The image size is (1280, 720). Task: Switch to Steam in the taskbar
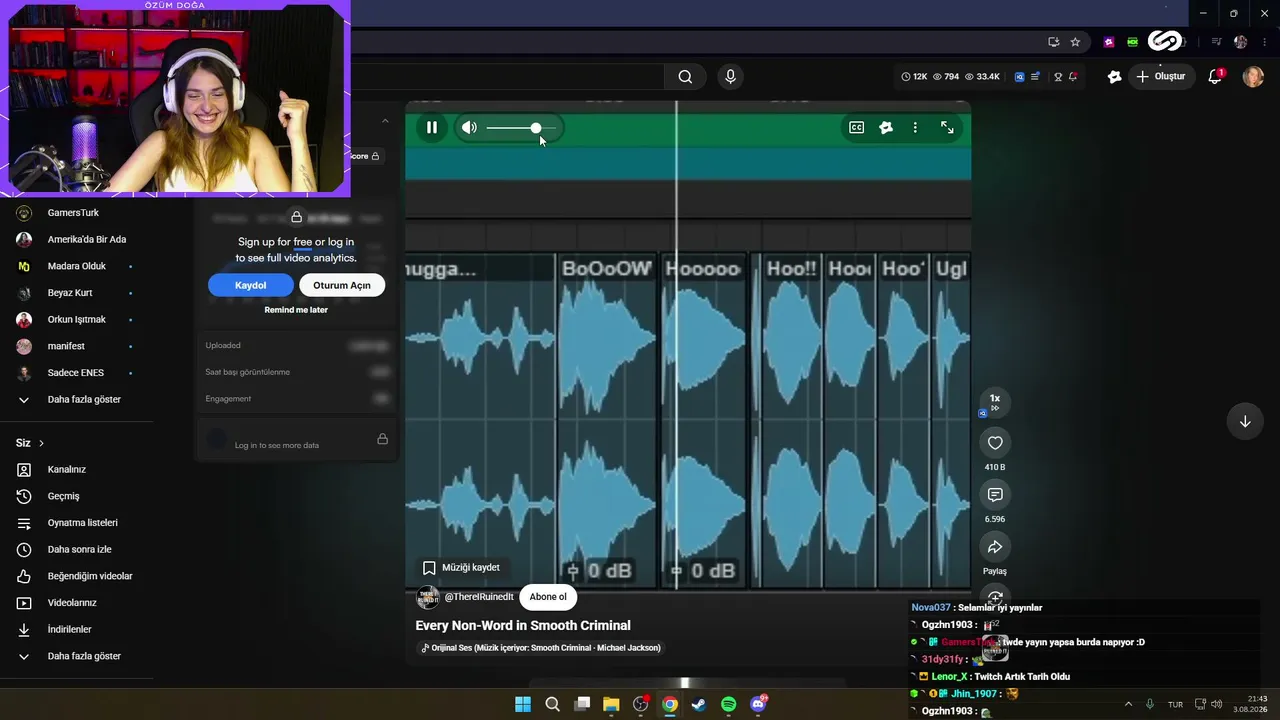[699, 704]
